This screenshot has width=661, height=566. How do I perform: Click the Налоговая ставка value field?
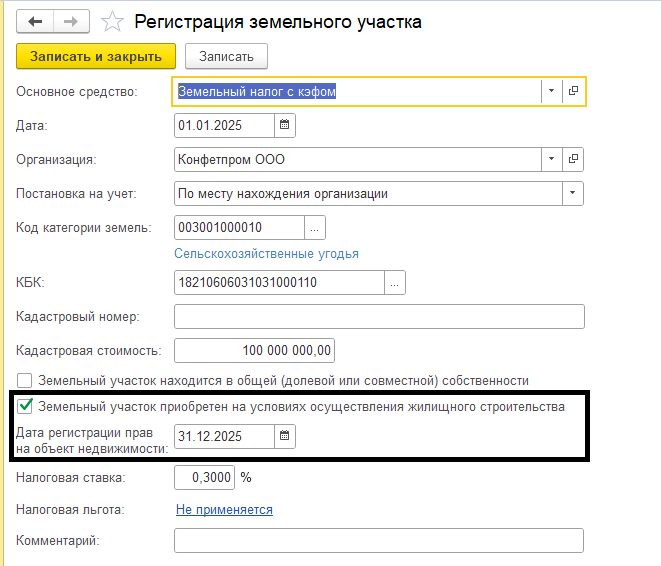[x=204, y=478]
